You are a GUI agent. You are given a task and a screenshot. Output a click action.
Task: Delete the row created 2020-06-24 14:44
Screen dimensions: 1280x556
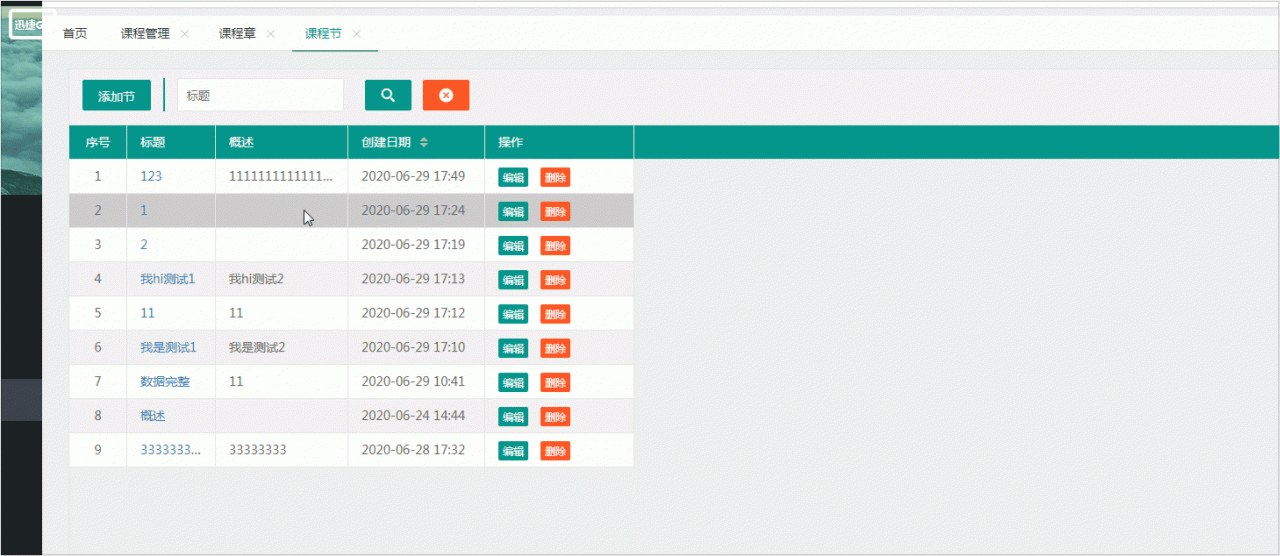(555, 416)
